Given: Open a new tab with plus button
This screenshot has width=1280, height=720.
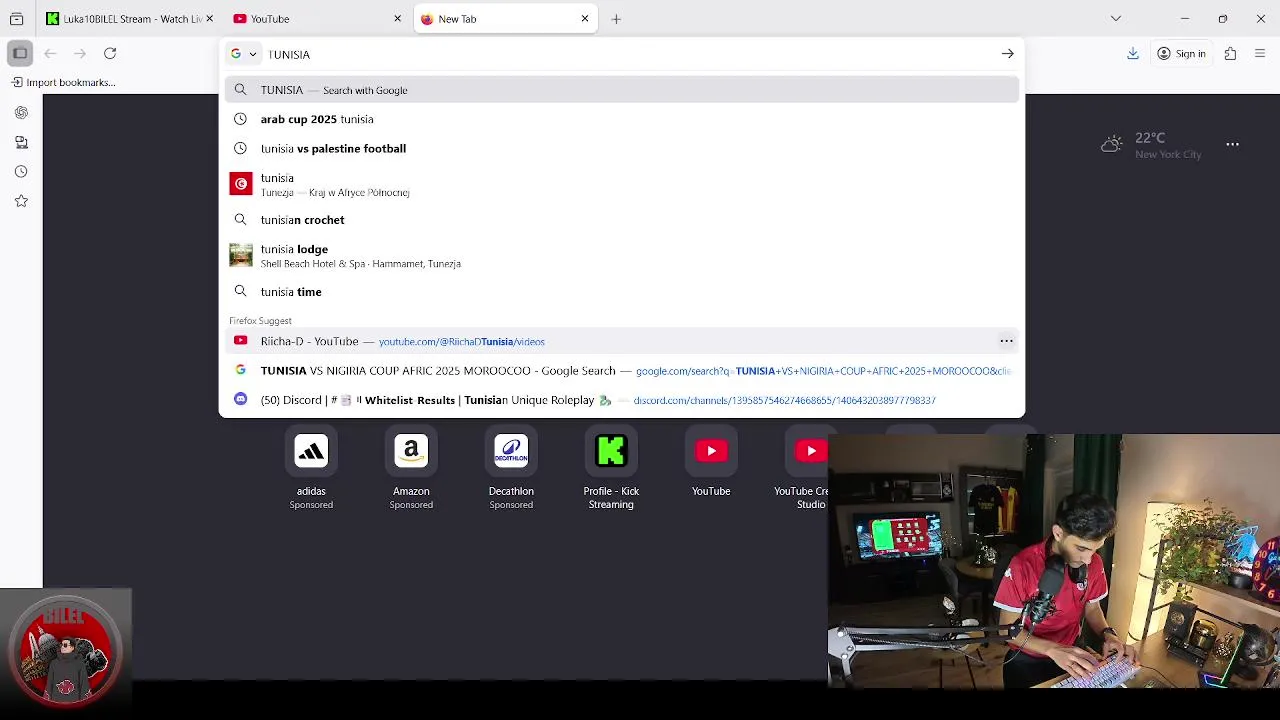Looking at the screenshot, I should tap(616, 19).
